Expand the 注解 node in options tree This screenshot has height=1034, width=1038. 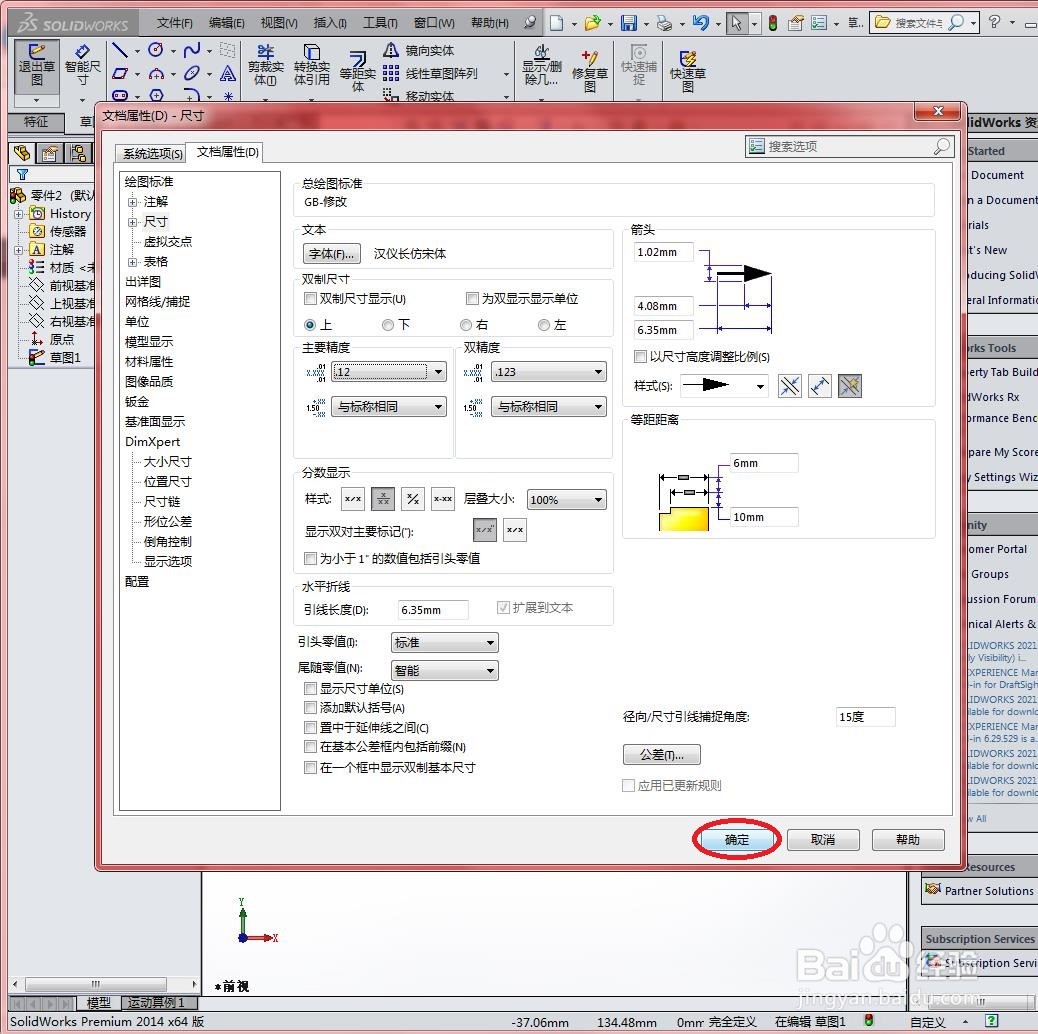tap(132, 202)
